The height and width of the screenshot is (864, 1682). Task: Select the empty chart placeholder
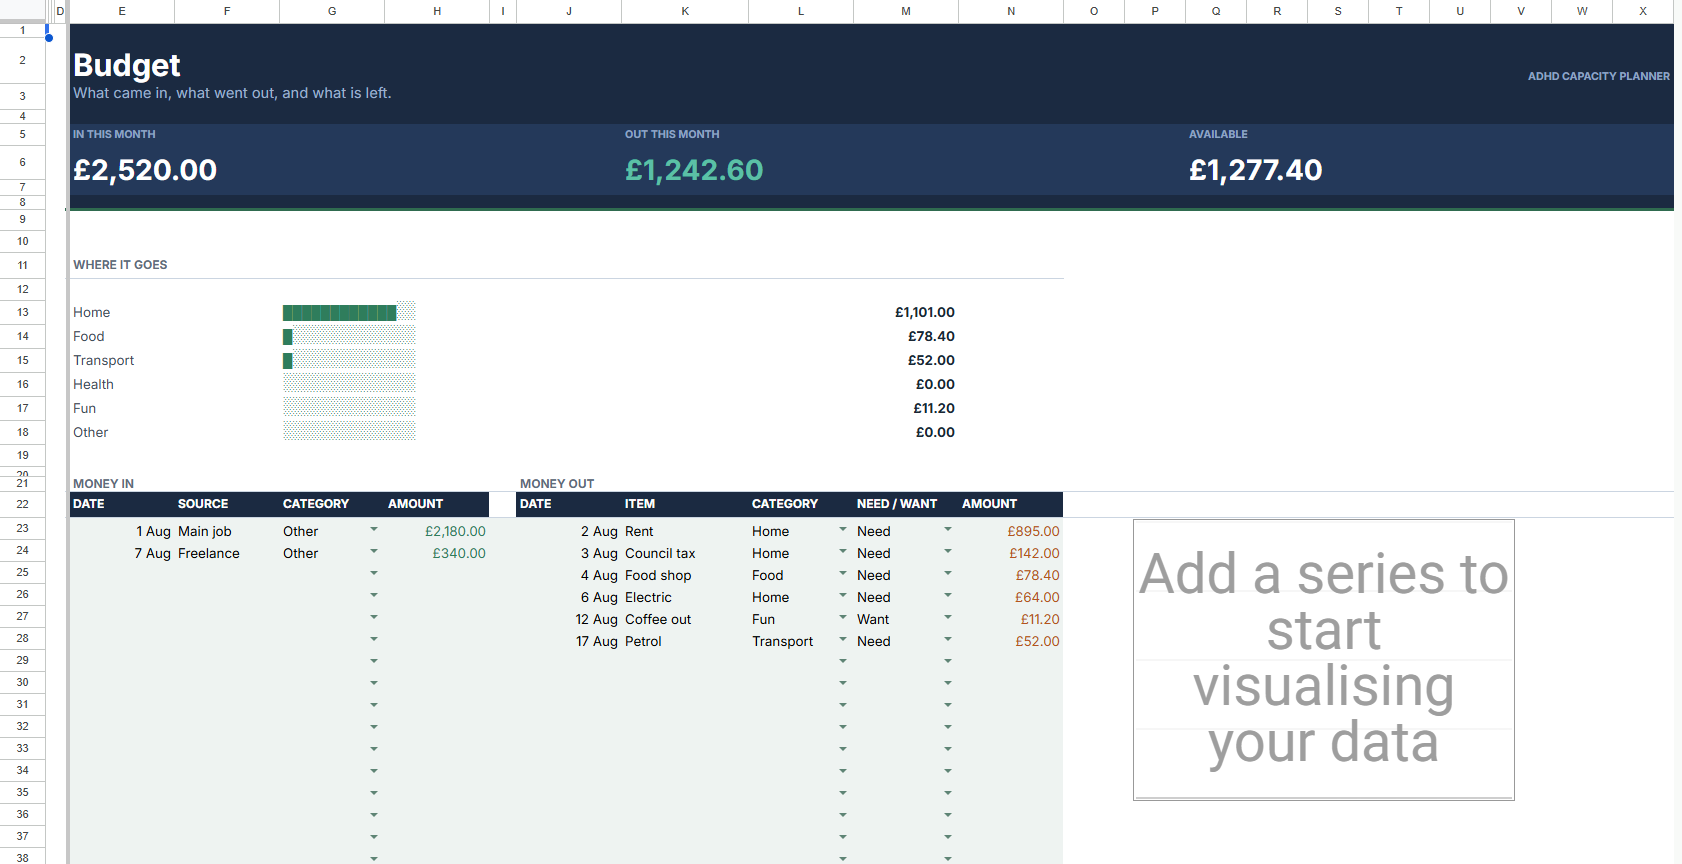pyautogui.click(x=1324, y=660)
